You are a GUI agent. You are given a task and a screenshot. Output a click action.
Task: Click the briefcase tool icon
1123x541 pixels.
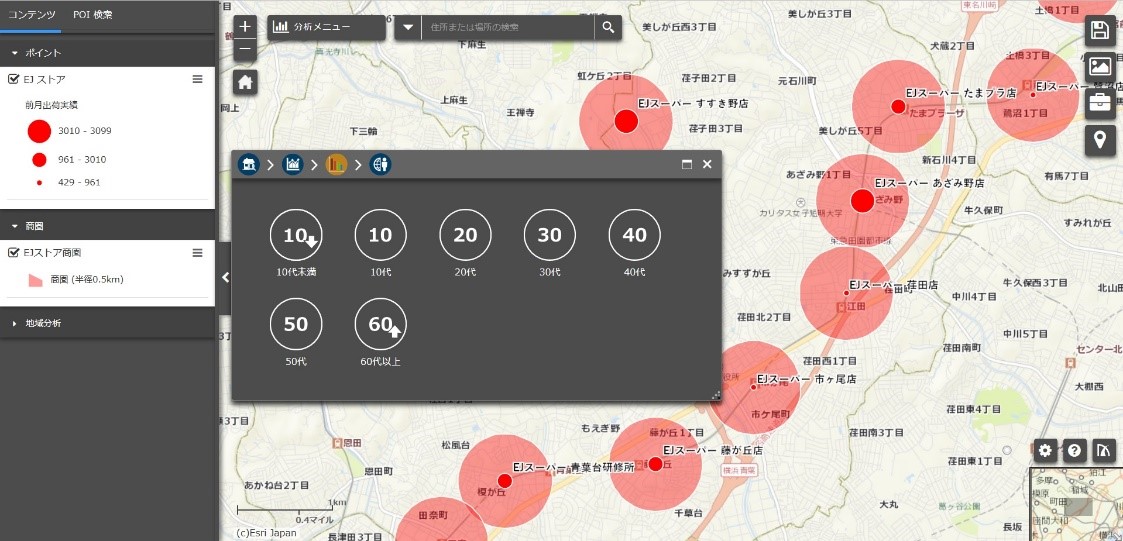pos(1100,102)
